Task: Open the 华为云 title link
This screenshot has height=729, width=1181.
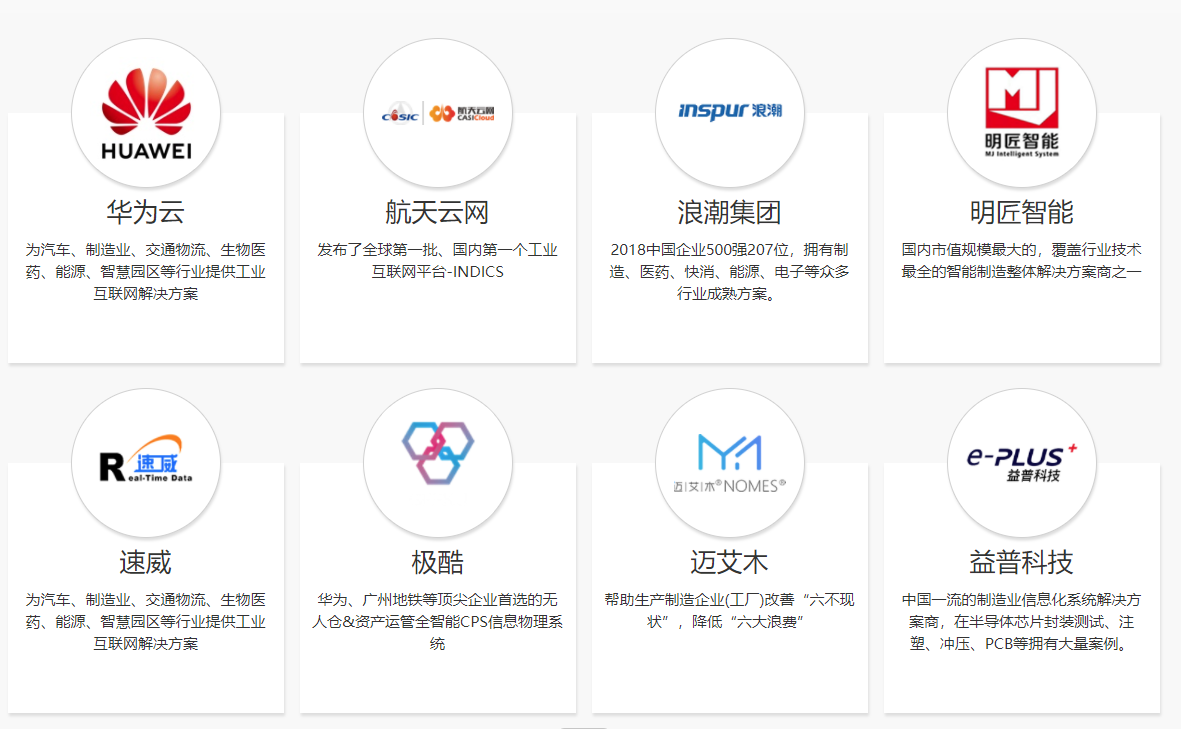Action: pyautogui.click(x=146, y=212)
